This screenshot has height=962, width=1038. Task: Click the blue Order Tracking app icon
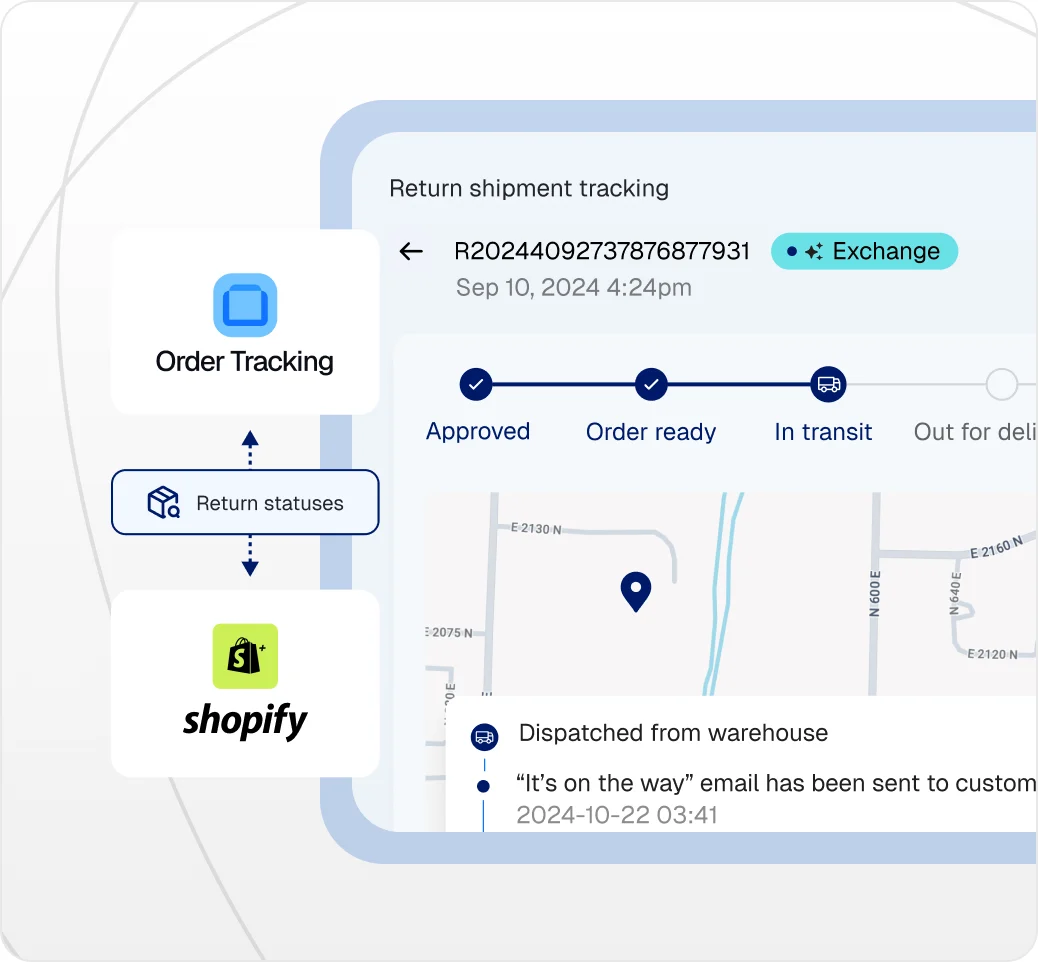click(245, 305)
